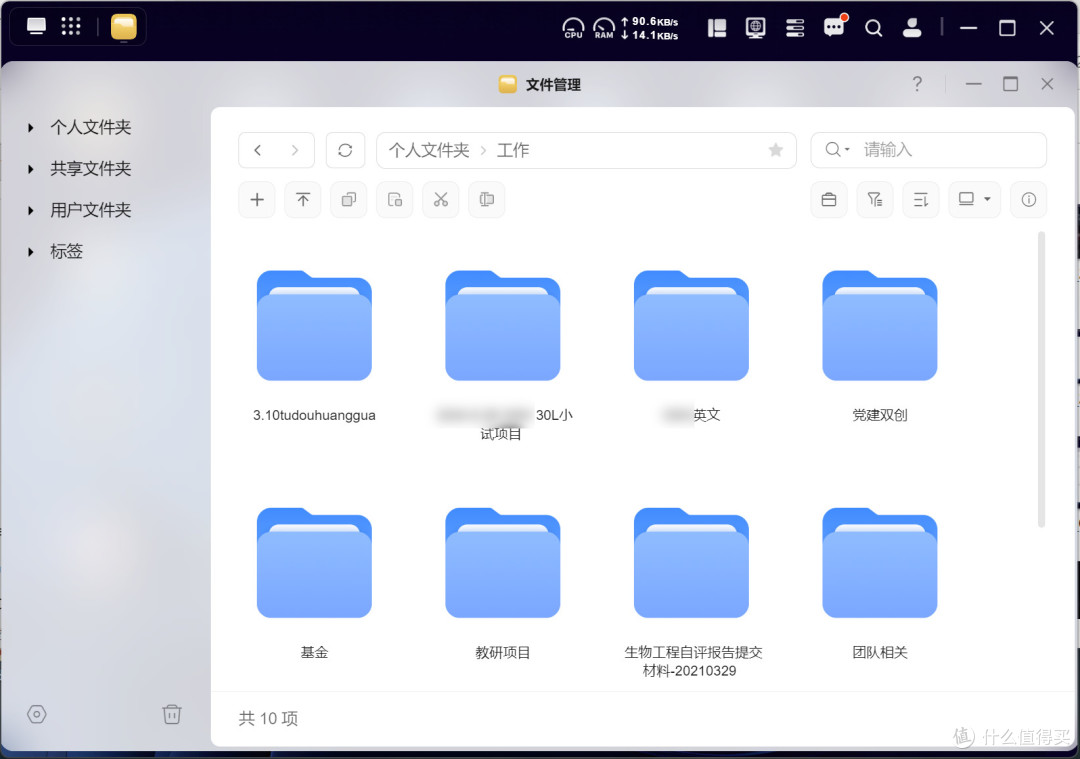The height and width of the screenshot is (759, 1080).
Task: Go back to previous folder
Action: [258, 150]
